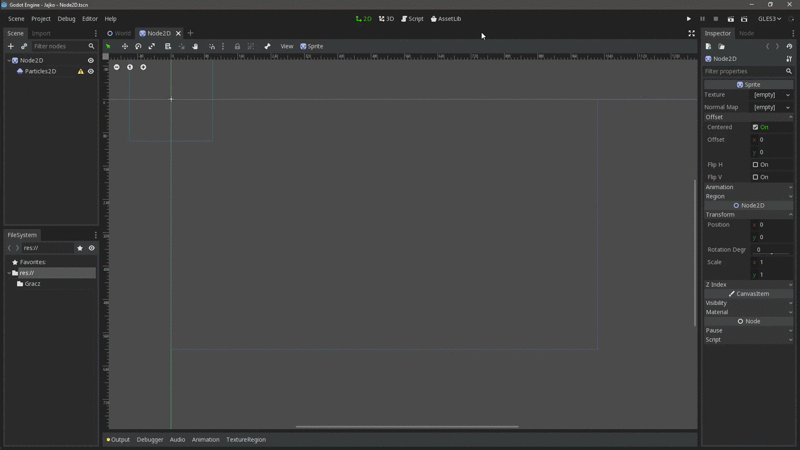Screen dimensions: 800x450
Task: Enable the Flip H checkbox
Action: point(755,164)
